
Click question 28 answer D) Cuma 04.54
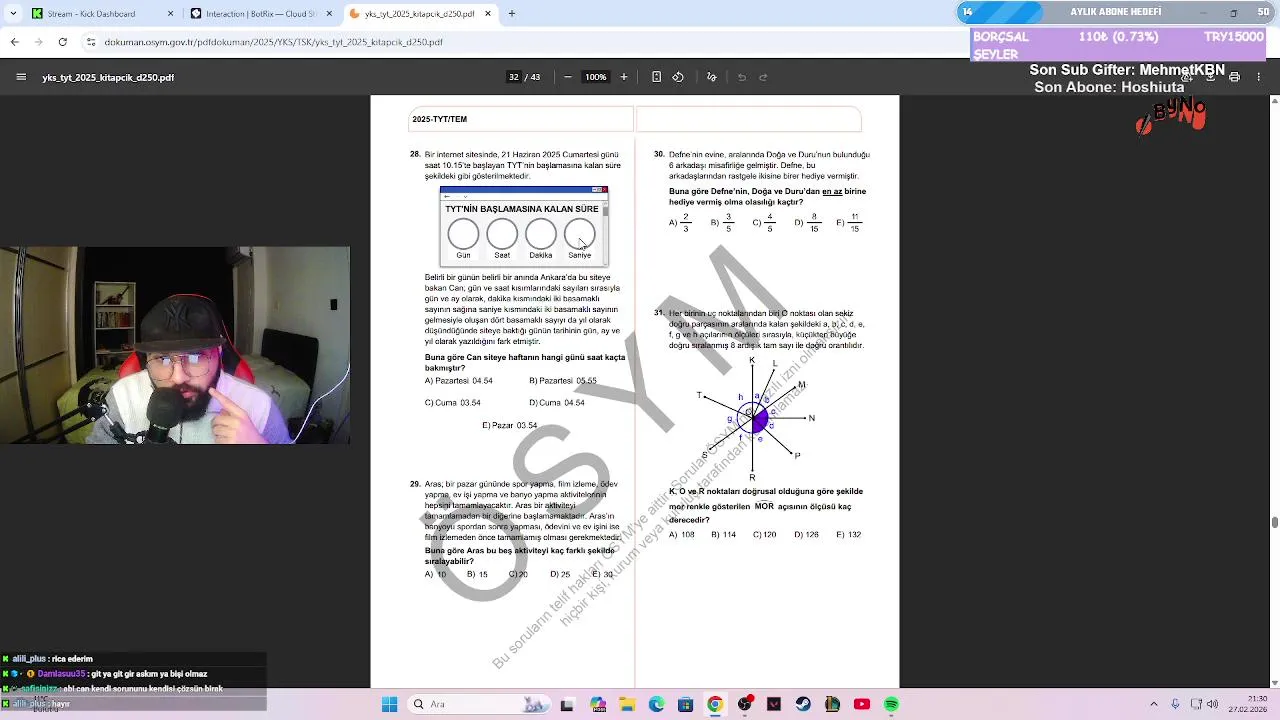pos(557,403)
